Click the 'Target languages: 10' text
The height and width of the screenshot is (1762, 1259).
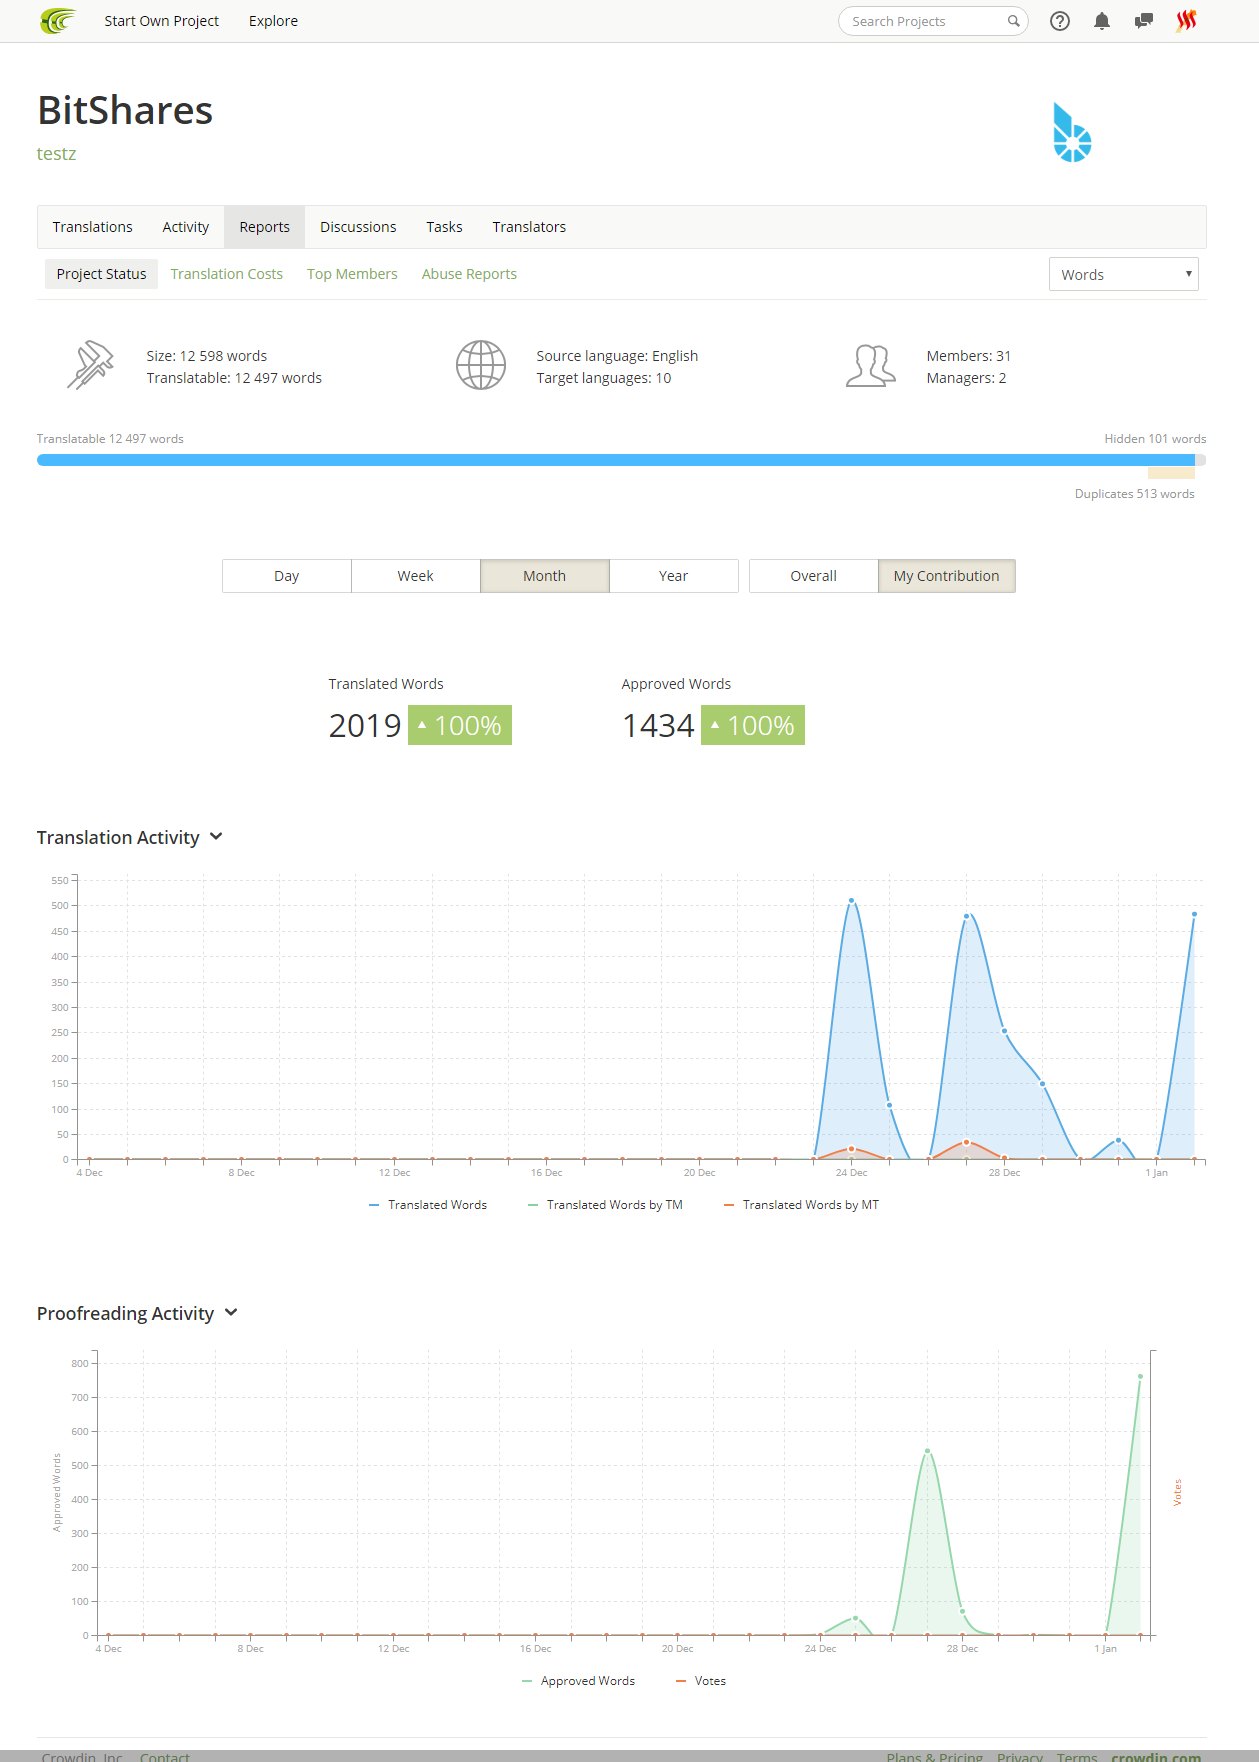point(604,378)
